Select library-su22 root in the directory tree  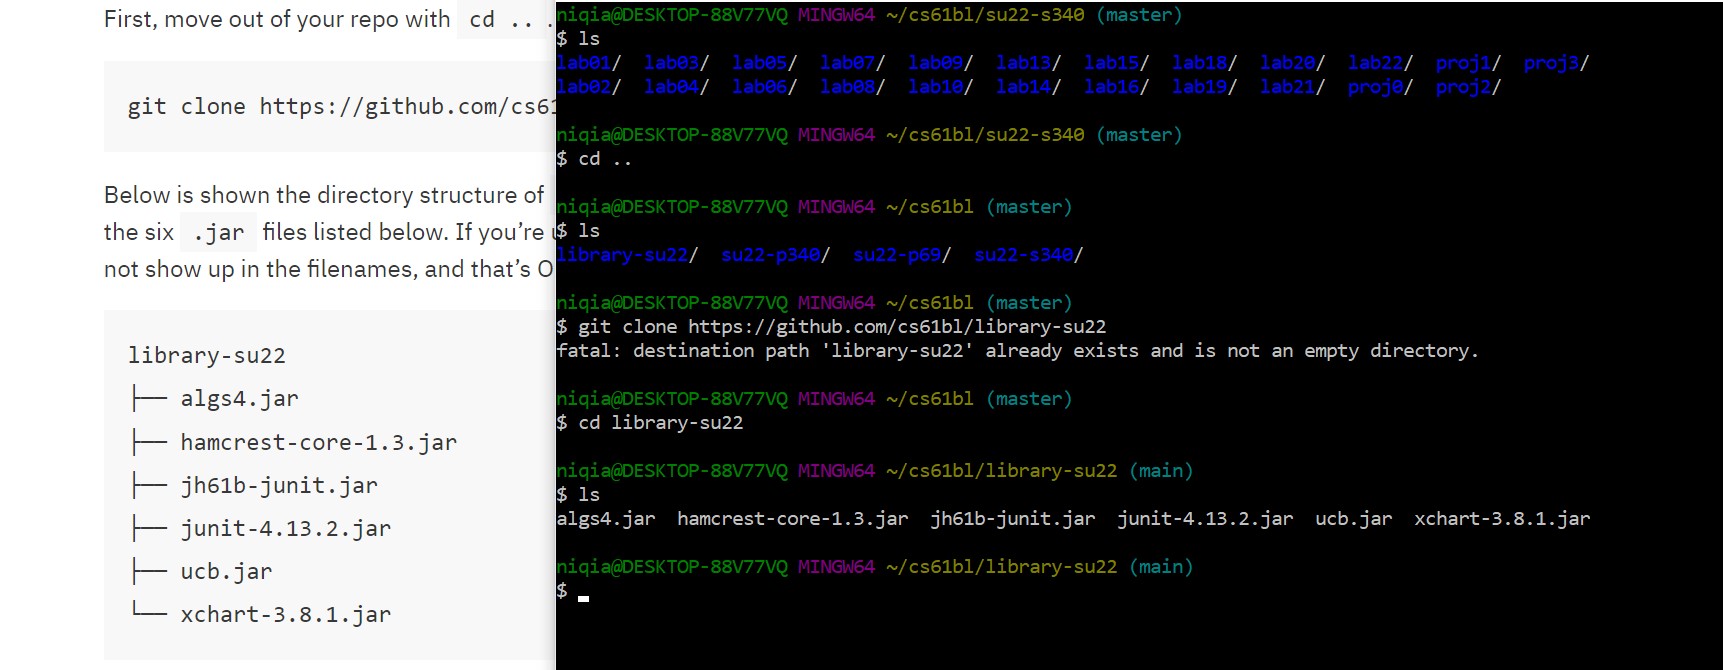pos(207,356)
